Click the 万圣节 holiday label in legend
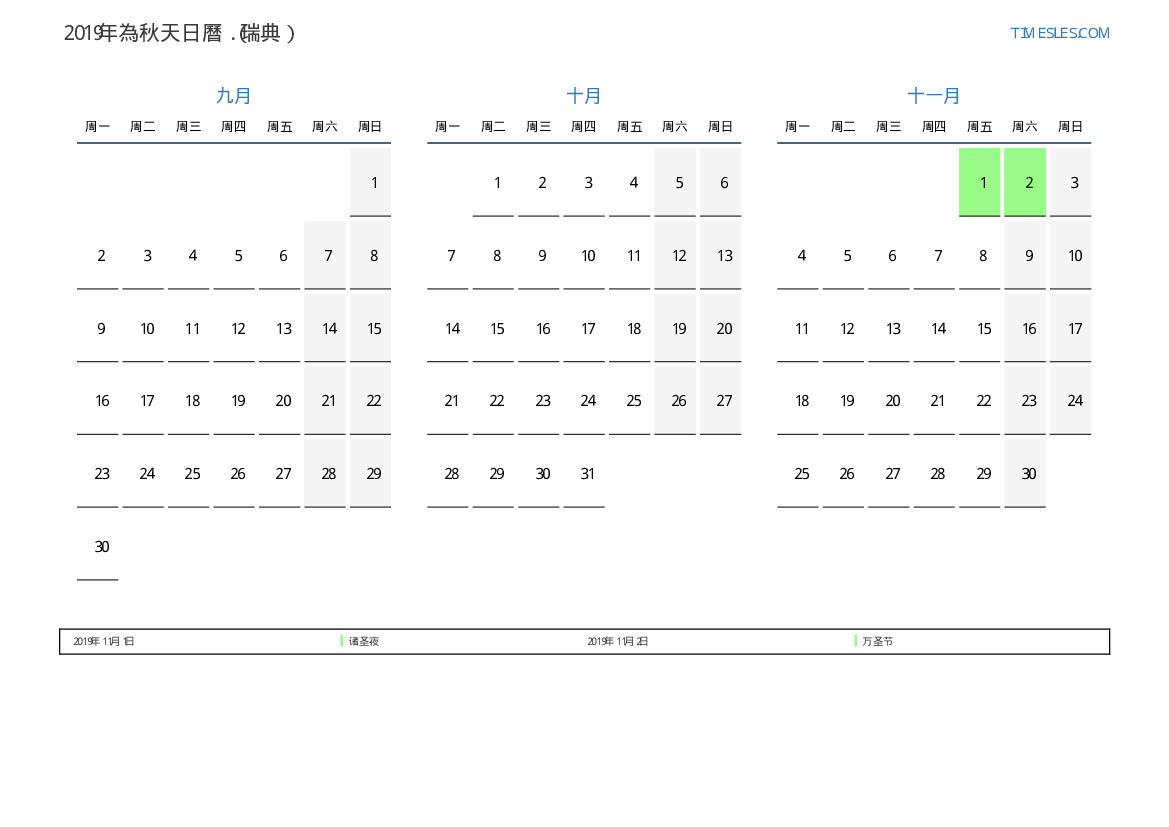1169x827 pixels. (877, 641)
